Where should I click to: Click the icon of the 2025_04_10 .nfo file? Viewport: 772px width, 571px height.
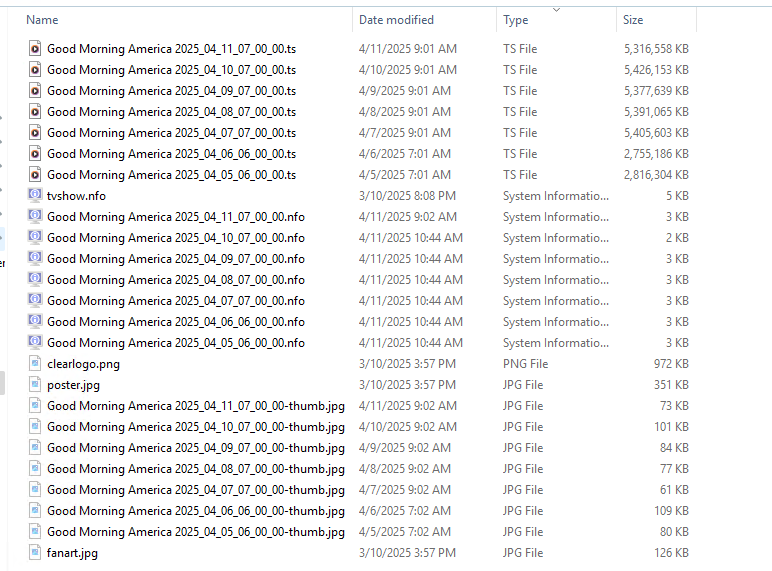pyautogui.click(x=35, y=237)
